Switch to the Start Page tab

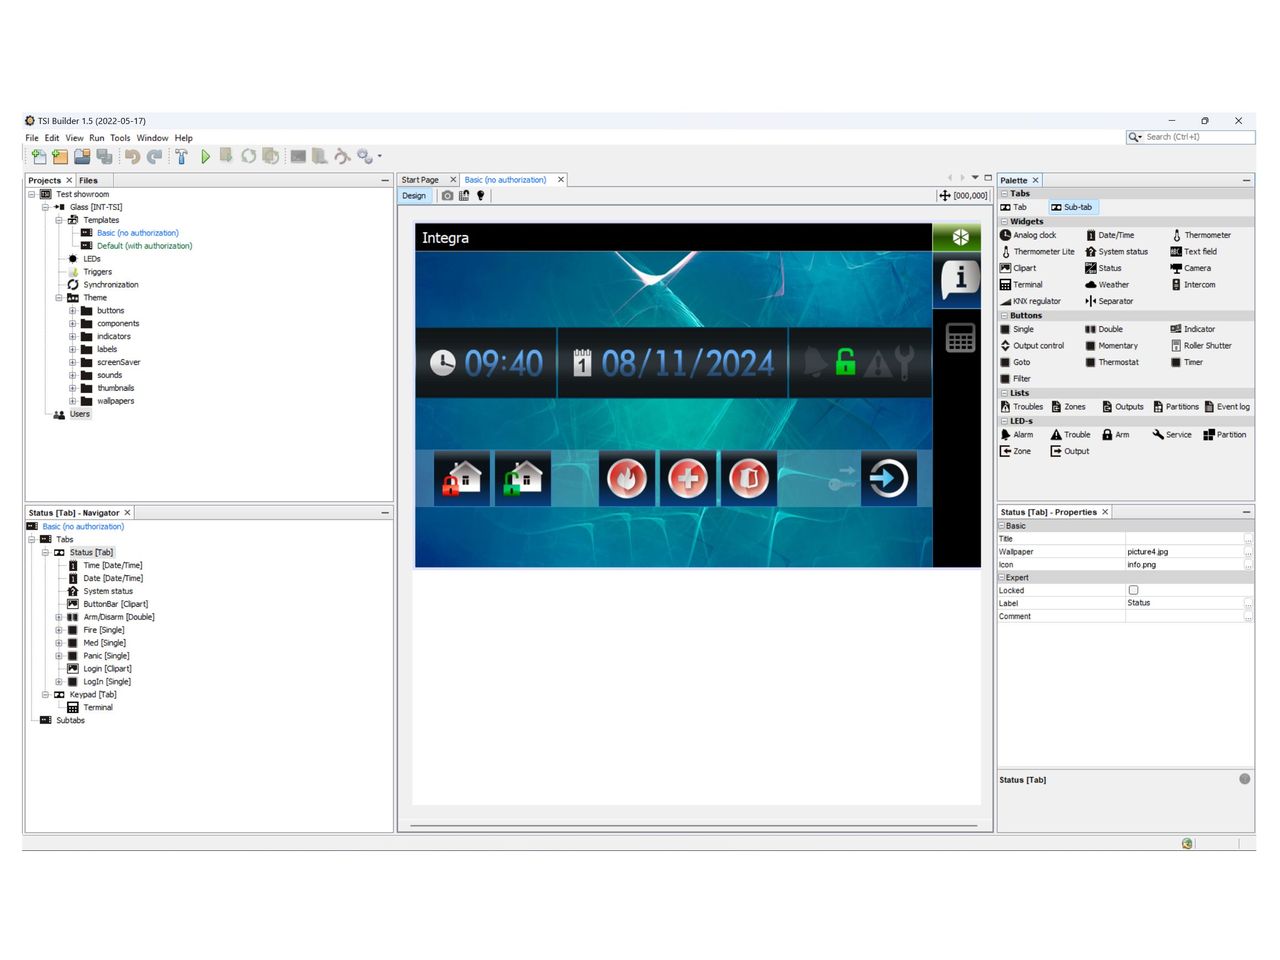pyautogui.click(x=420, y=180)
